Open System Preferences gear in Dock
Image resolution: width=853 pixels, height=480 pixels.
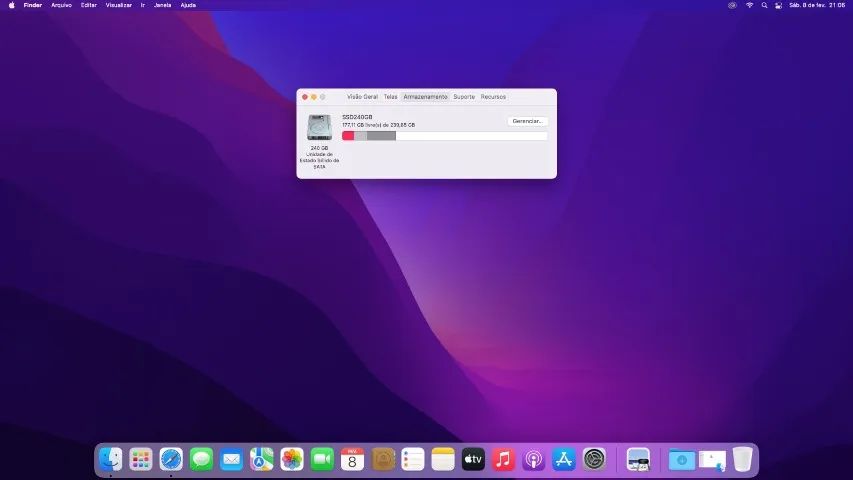coord(594,459)
